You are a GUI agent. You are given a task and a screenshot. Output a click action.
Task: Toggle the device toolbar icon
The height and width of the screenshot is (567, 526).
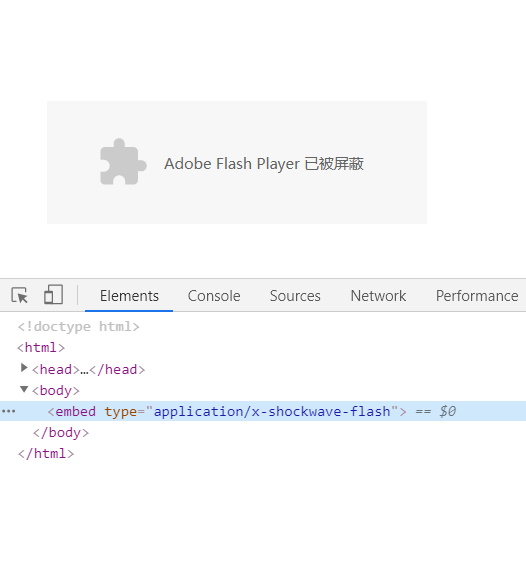53,294
